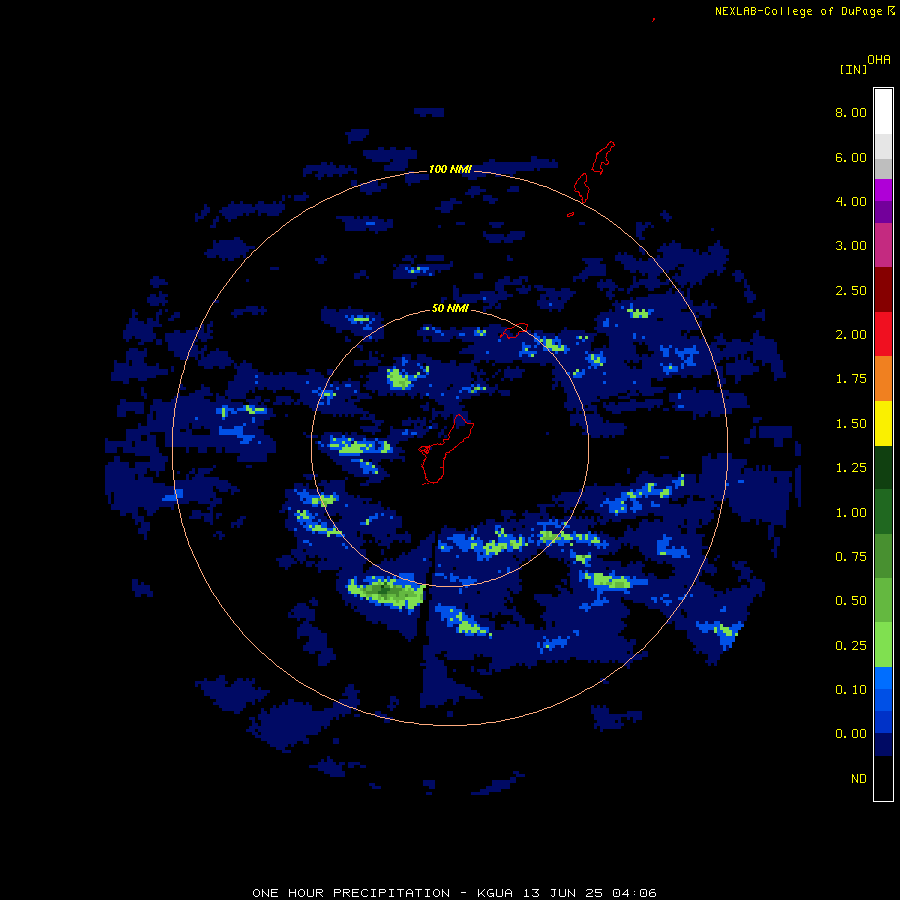Click the 100 NMI range ring label

pyautogui.click(x=450, y=169)
